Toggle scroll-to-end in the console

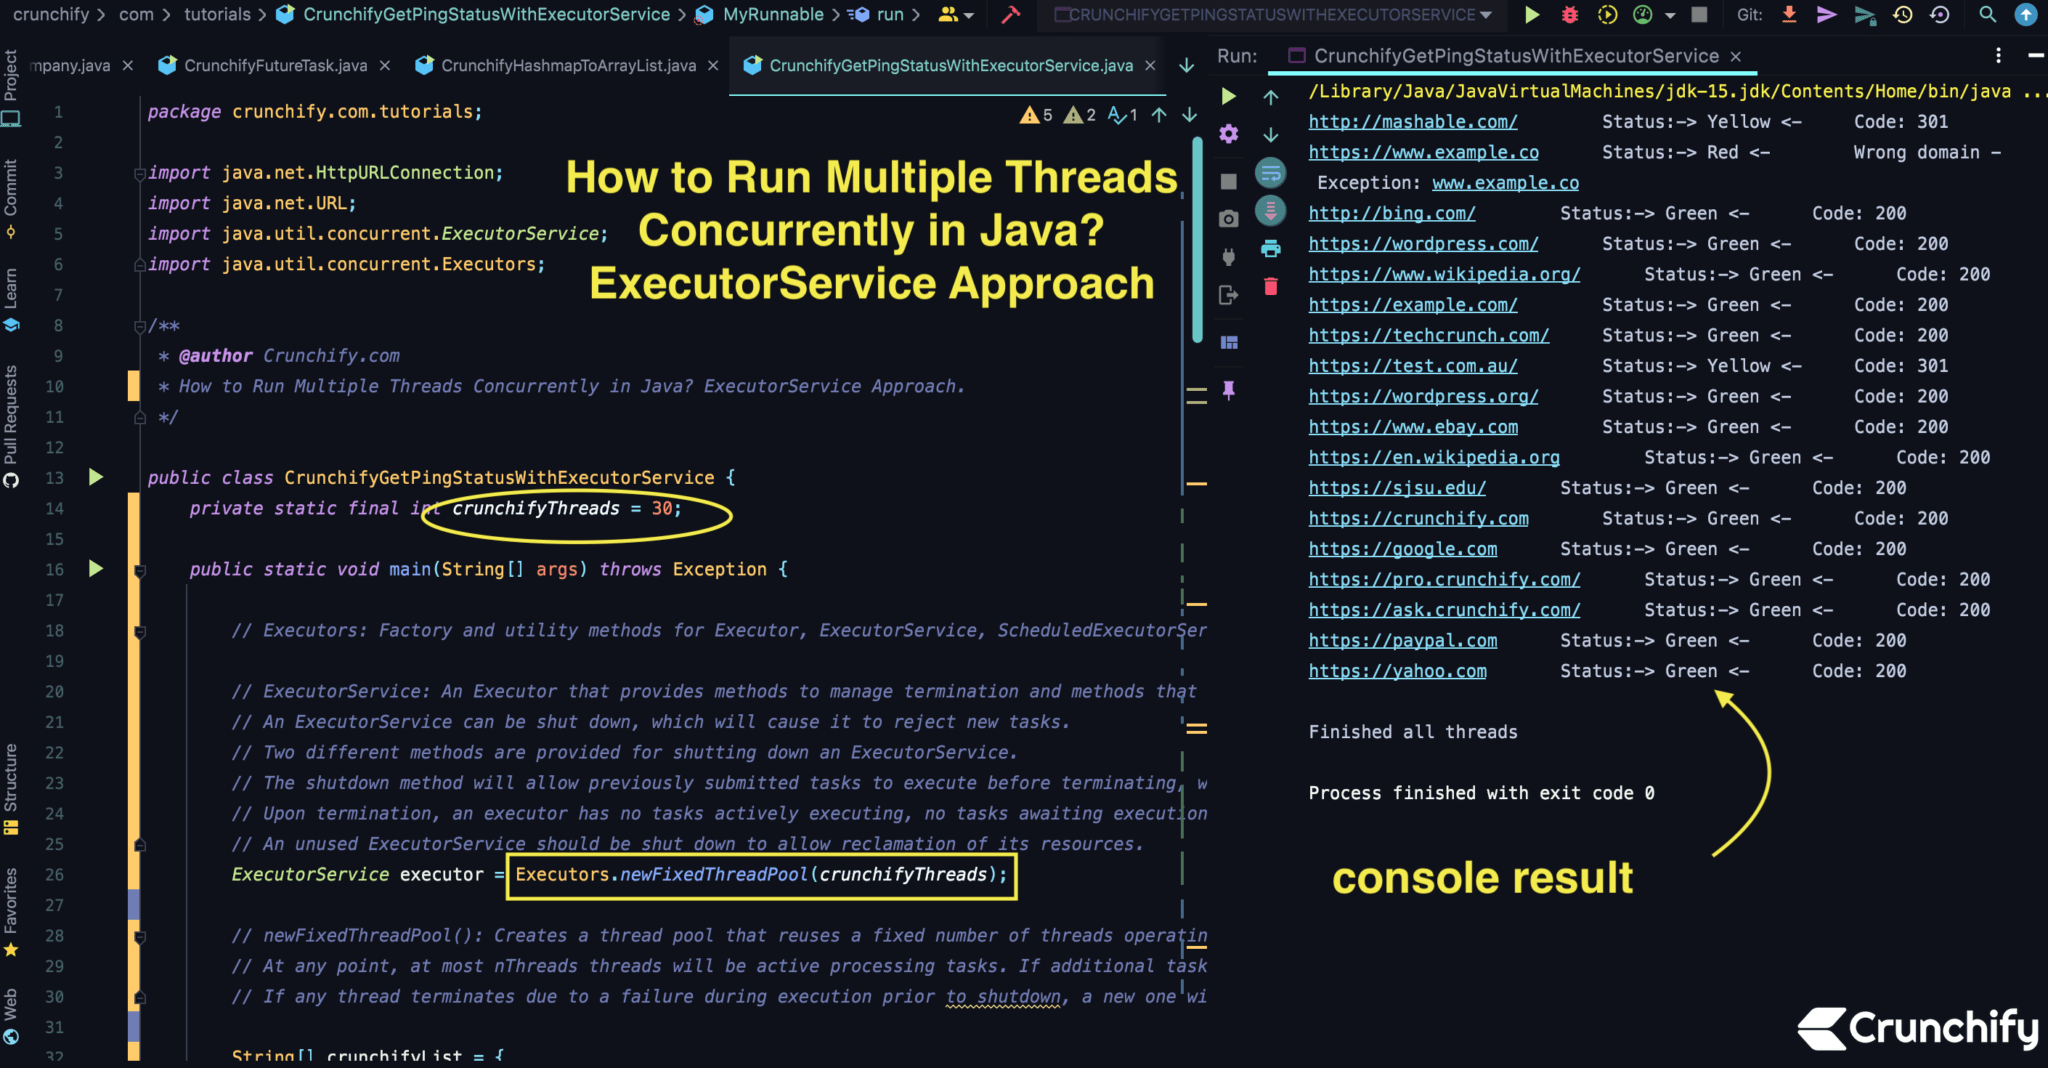pos(1270,211)
